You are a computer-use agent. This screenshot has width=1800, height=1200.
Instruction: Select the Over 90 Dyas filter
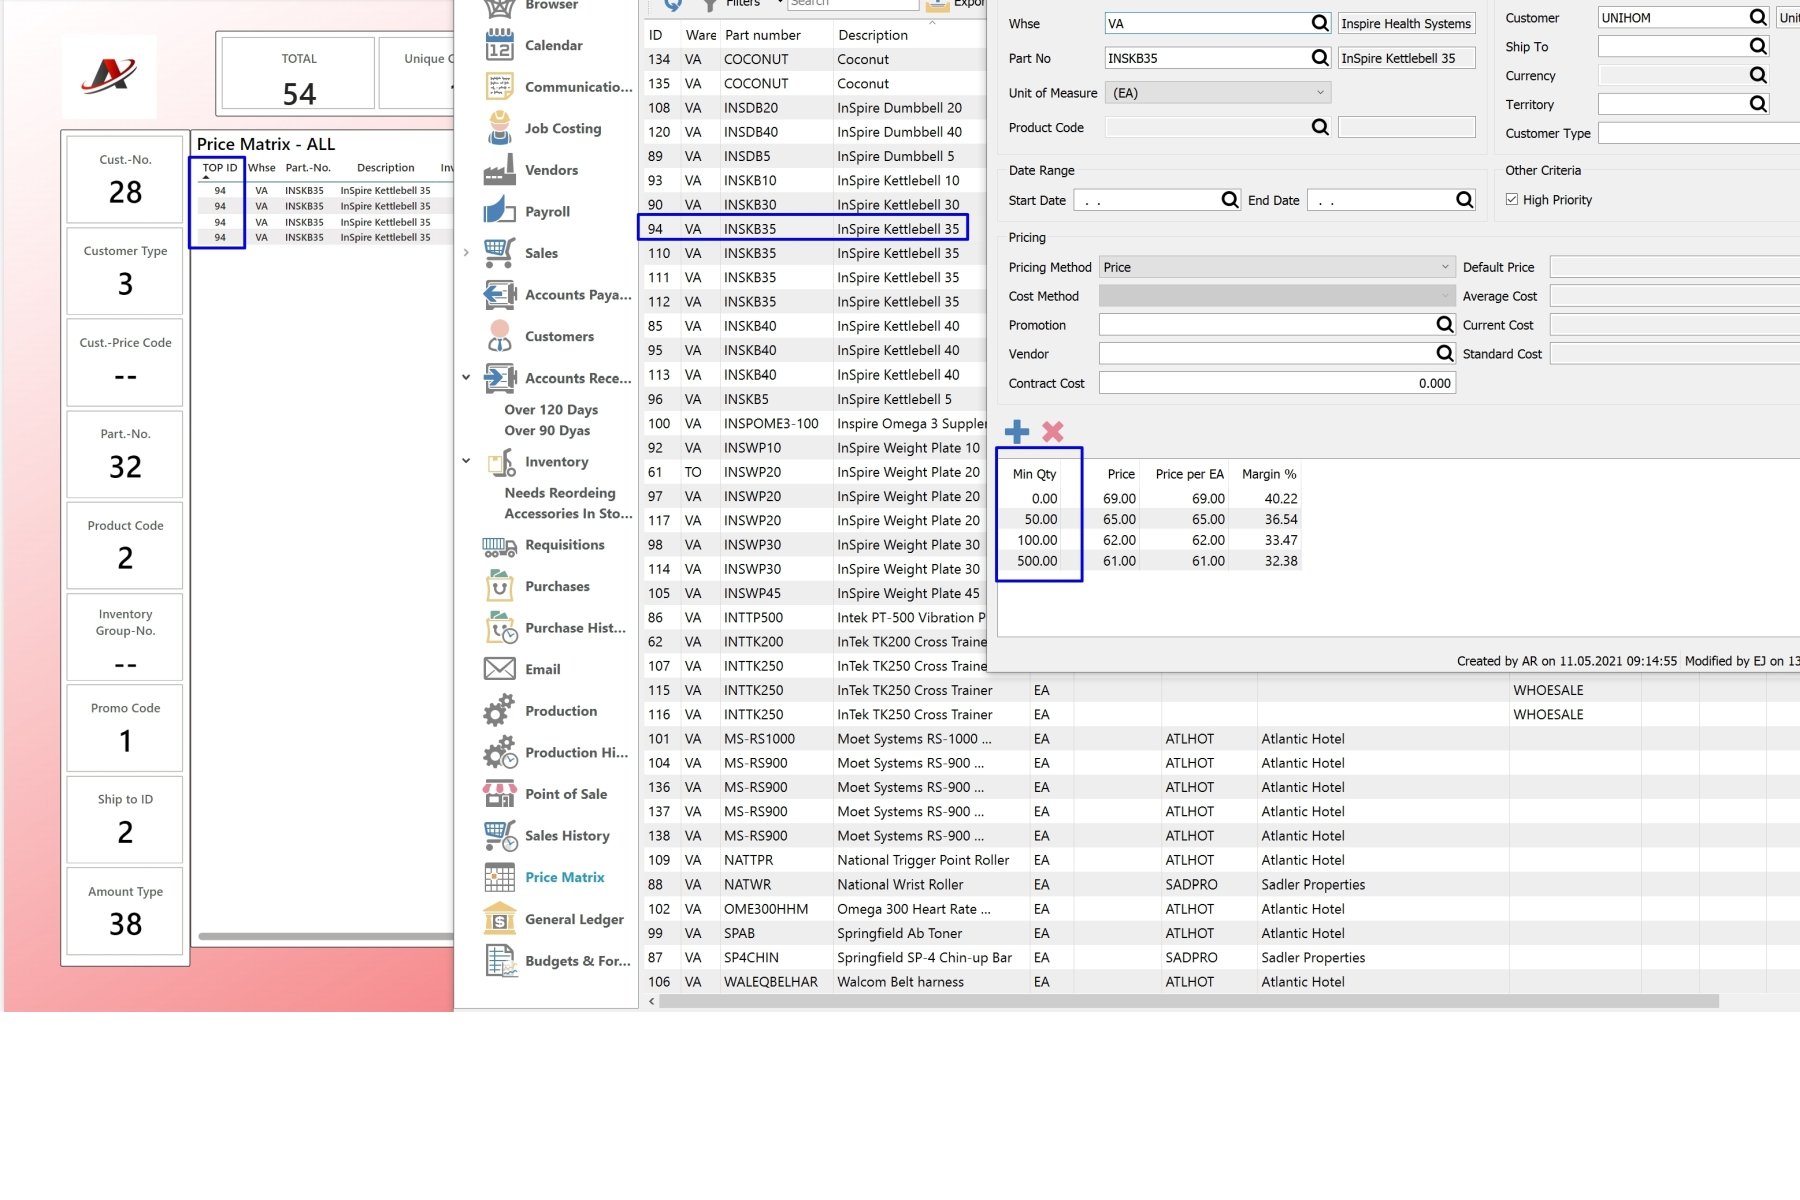(547, 431)
